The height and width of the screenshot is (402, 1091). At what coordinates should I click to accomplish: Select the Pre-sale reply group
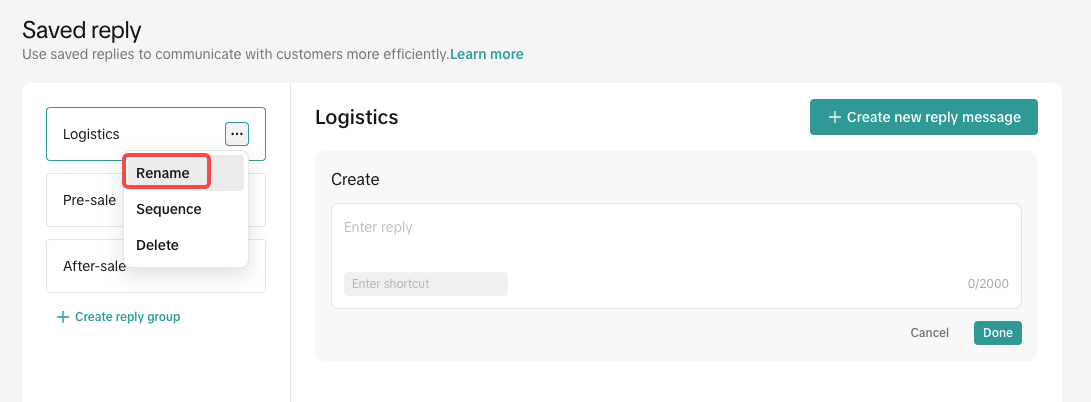88,200
